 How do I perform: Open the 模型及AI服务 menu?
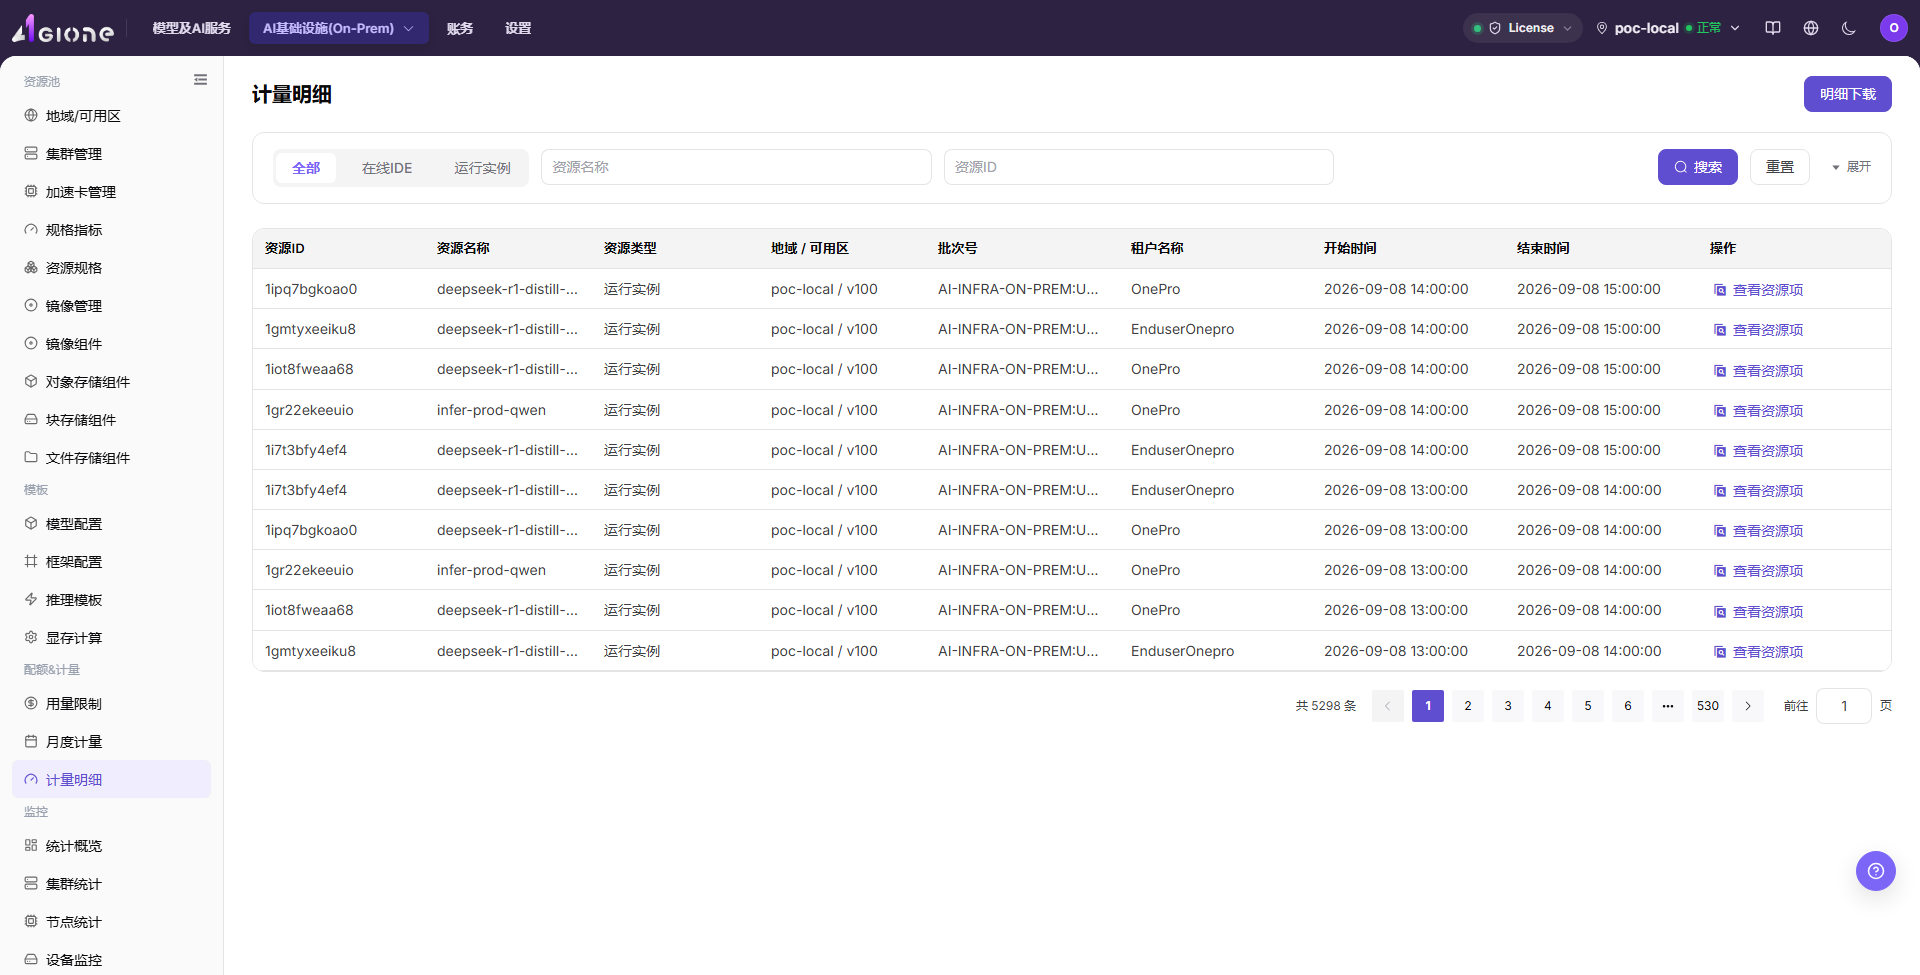pos(191,28)
